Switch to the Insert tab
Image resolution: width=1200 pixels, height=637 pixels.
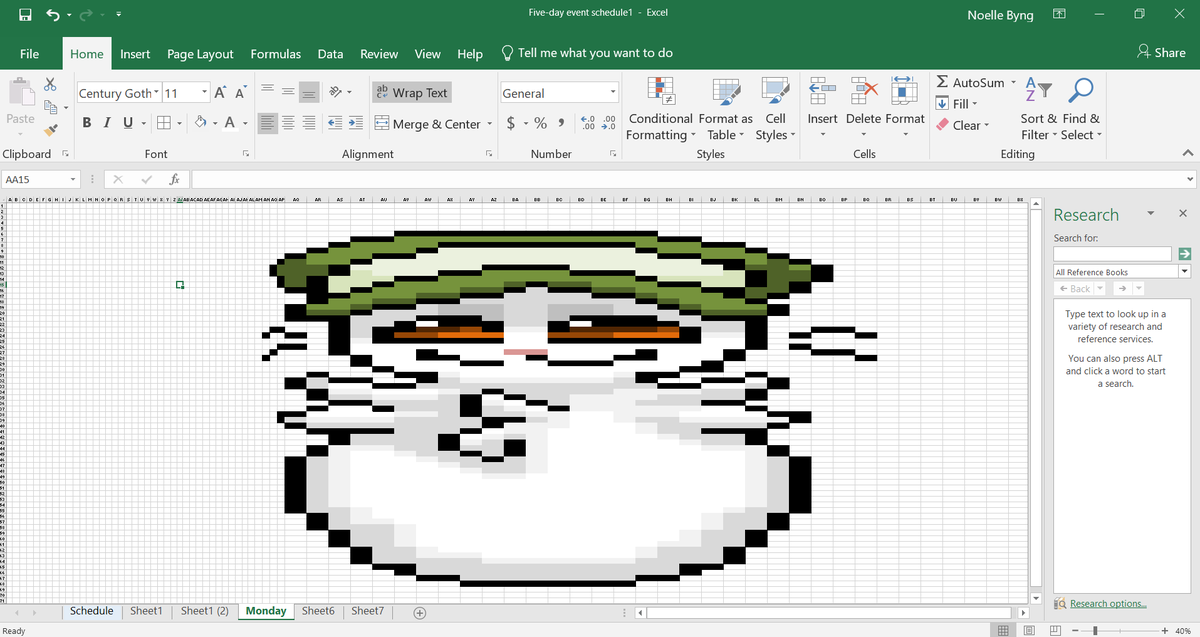[x=135, y=54]
